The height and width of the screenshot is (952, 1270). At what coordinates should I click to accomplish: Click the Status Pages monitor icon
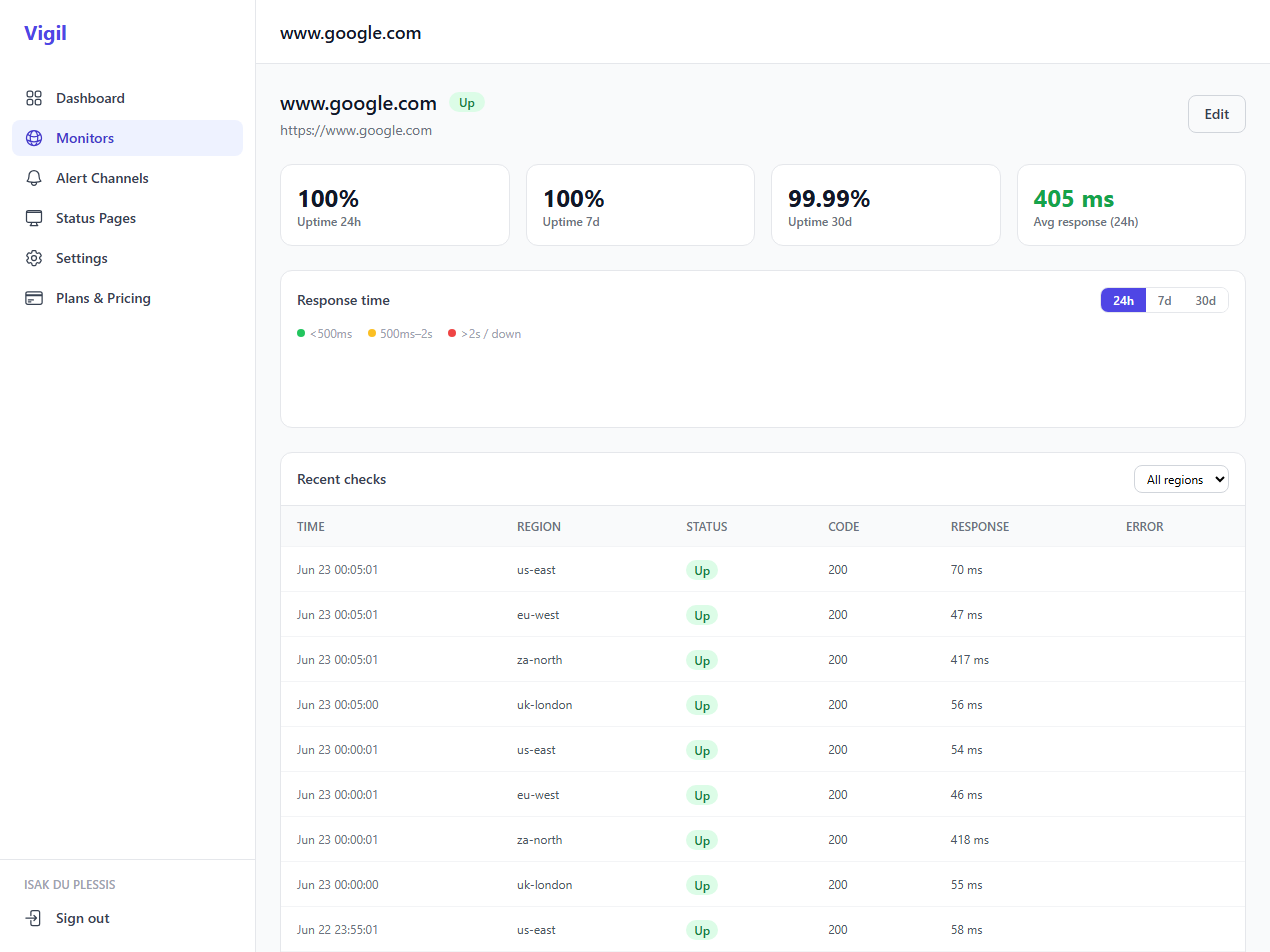point(34,218)
